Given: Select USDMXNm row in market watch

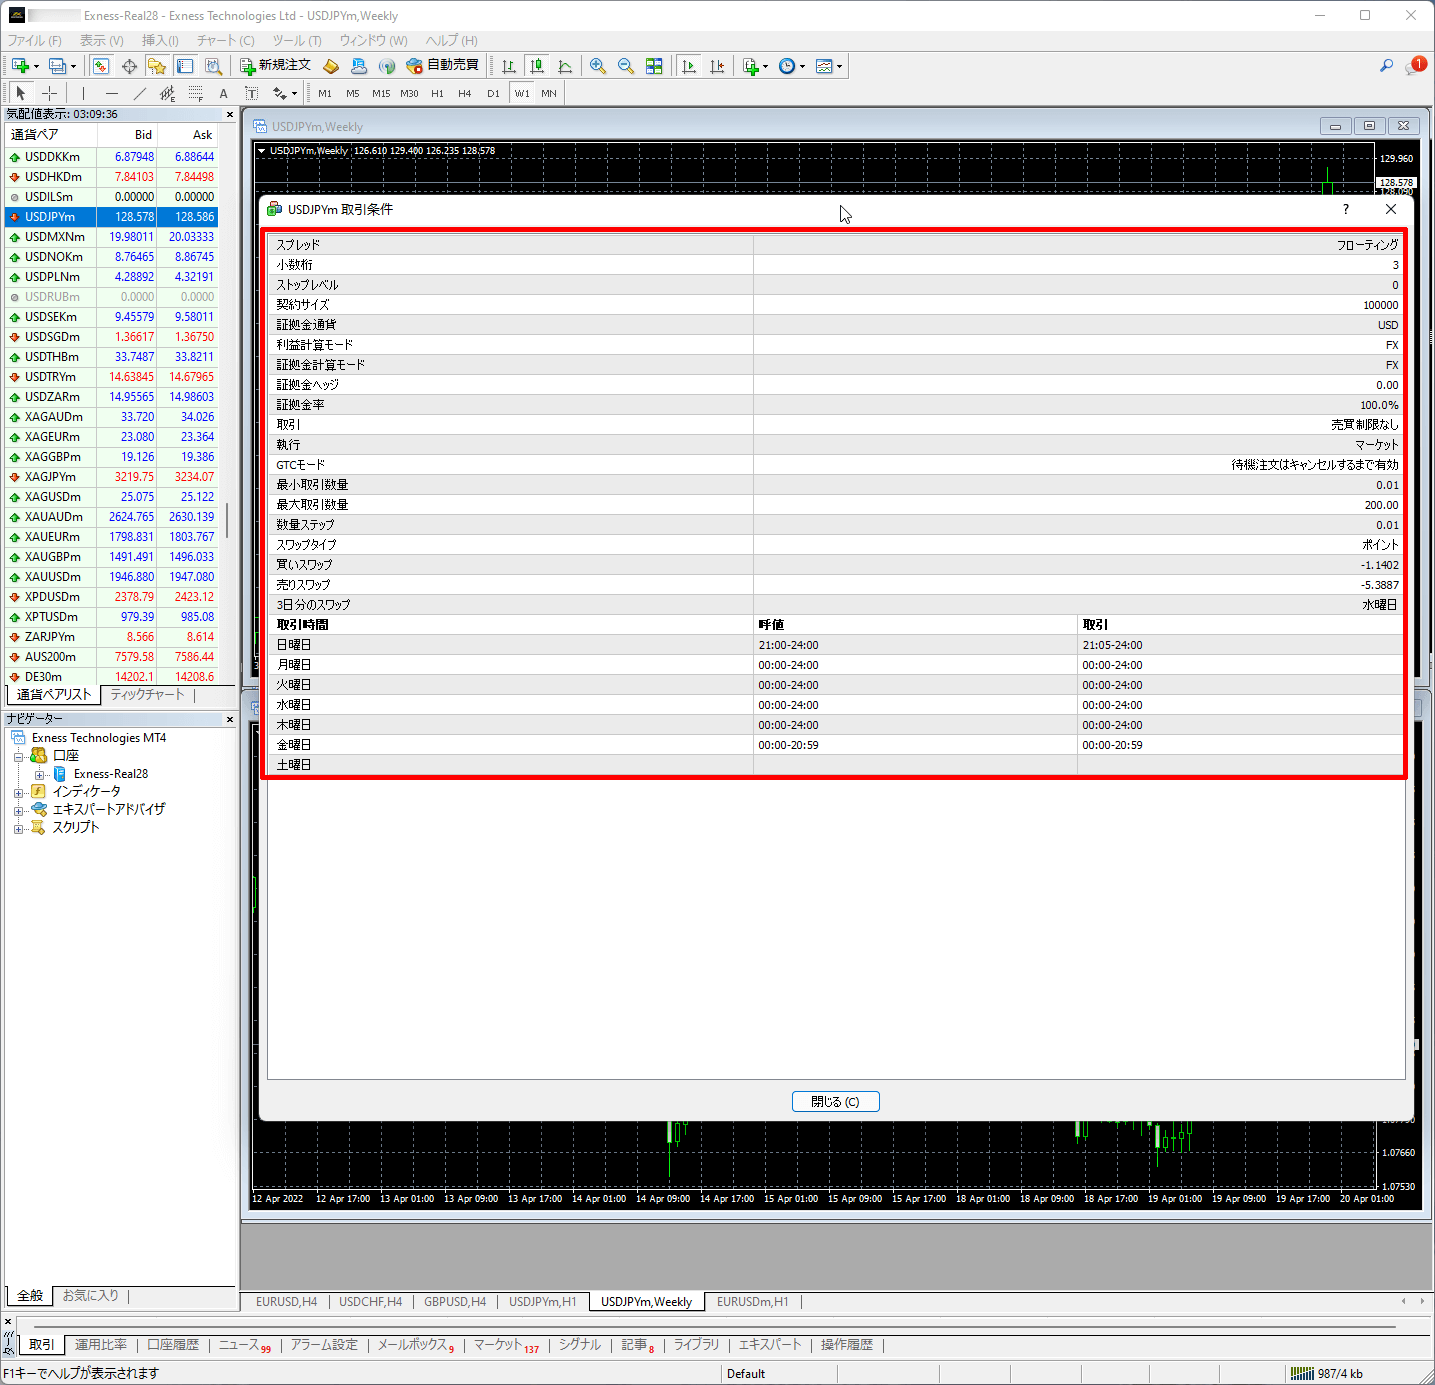Looking at the screenshot, I should tap(111, 237).
